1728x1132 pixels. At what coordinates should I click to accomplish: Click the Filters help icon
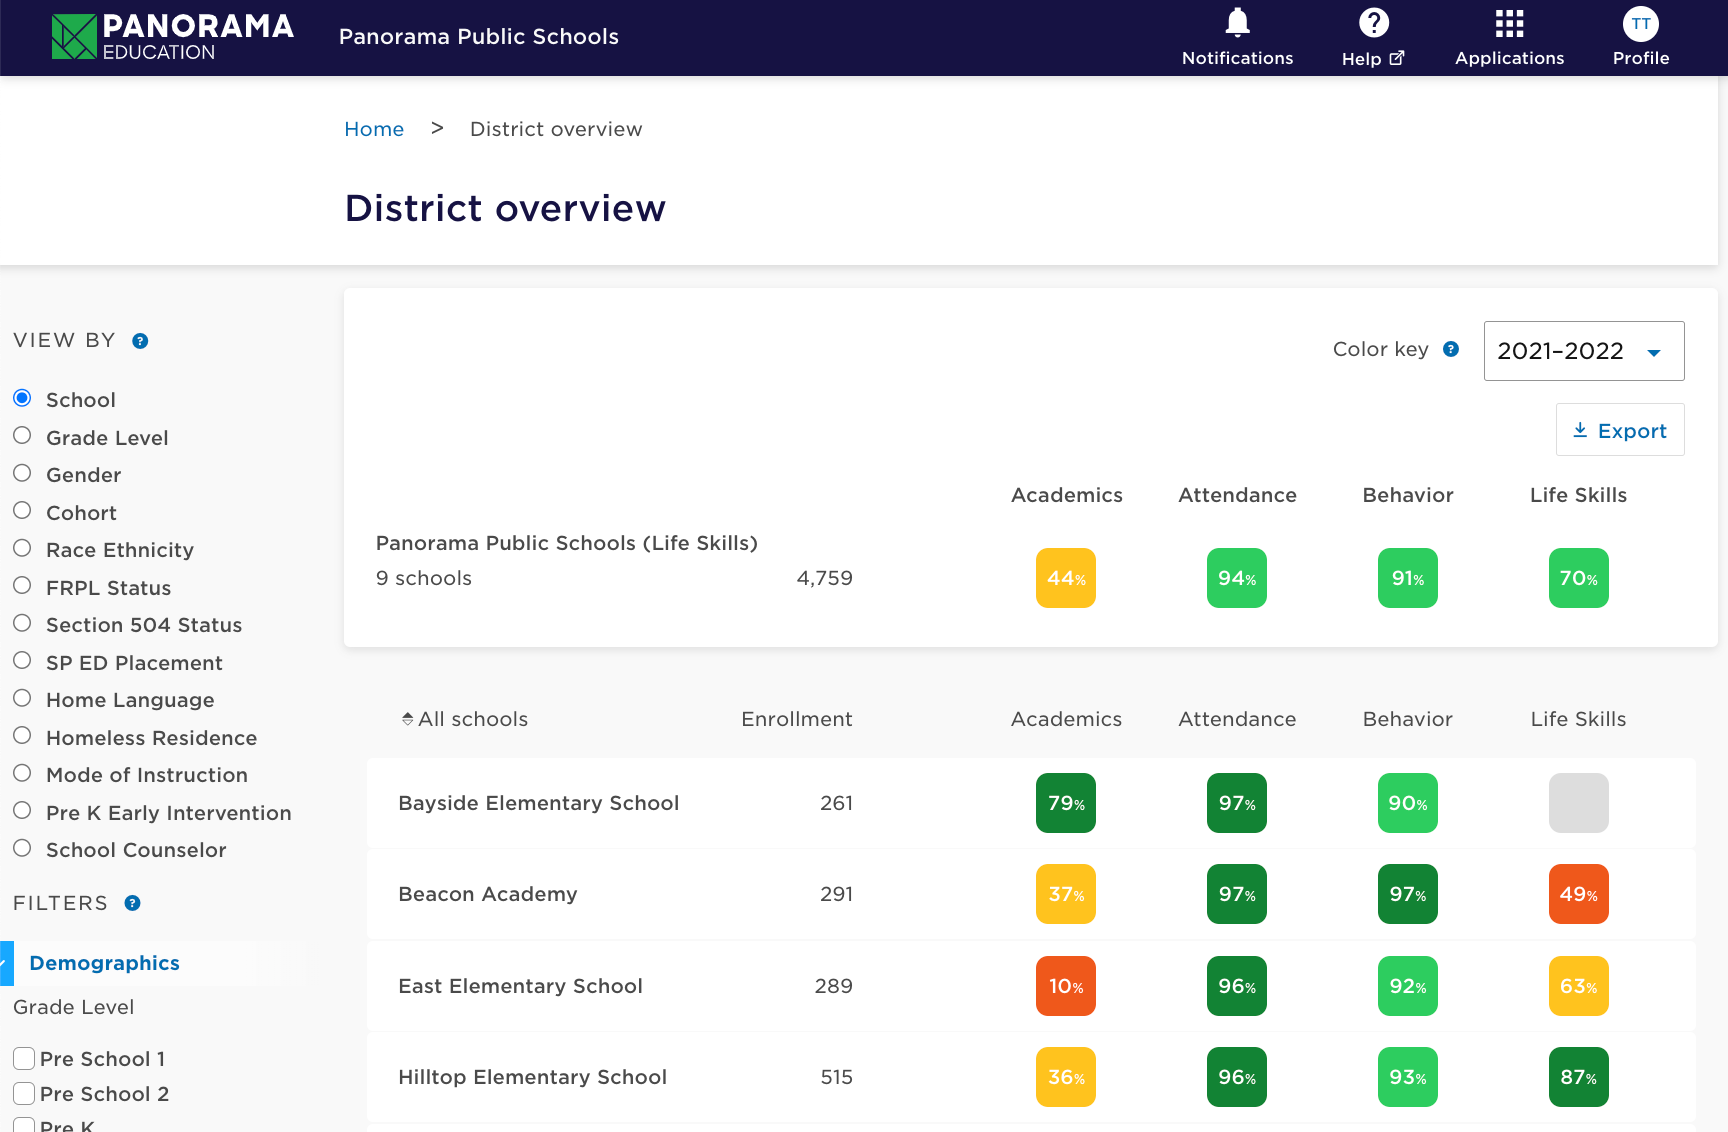(133, 903)
